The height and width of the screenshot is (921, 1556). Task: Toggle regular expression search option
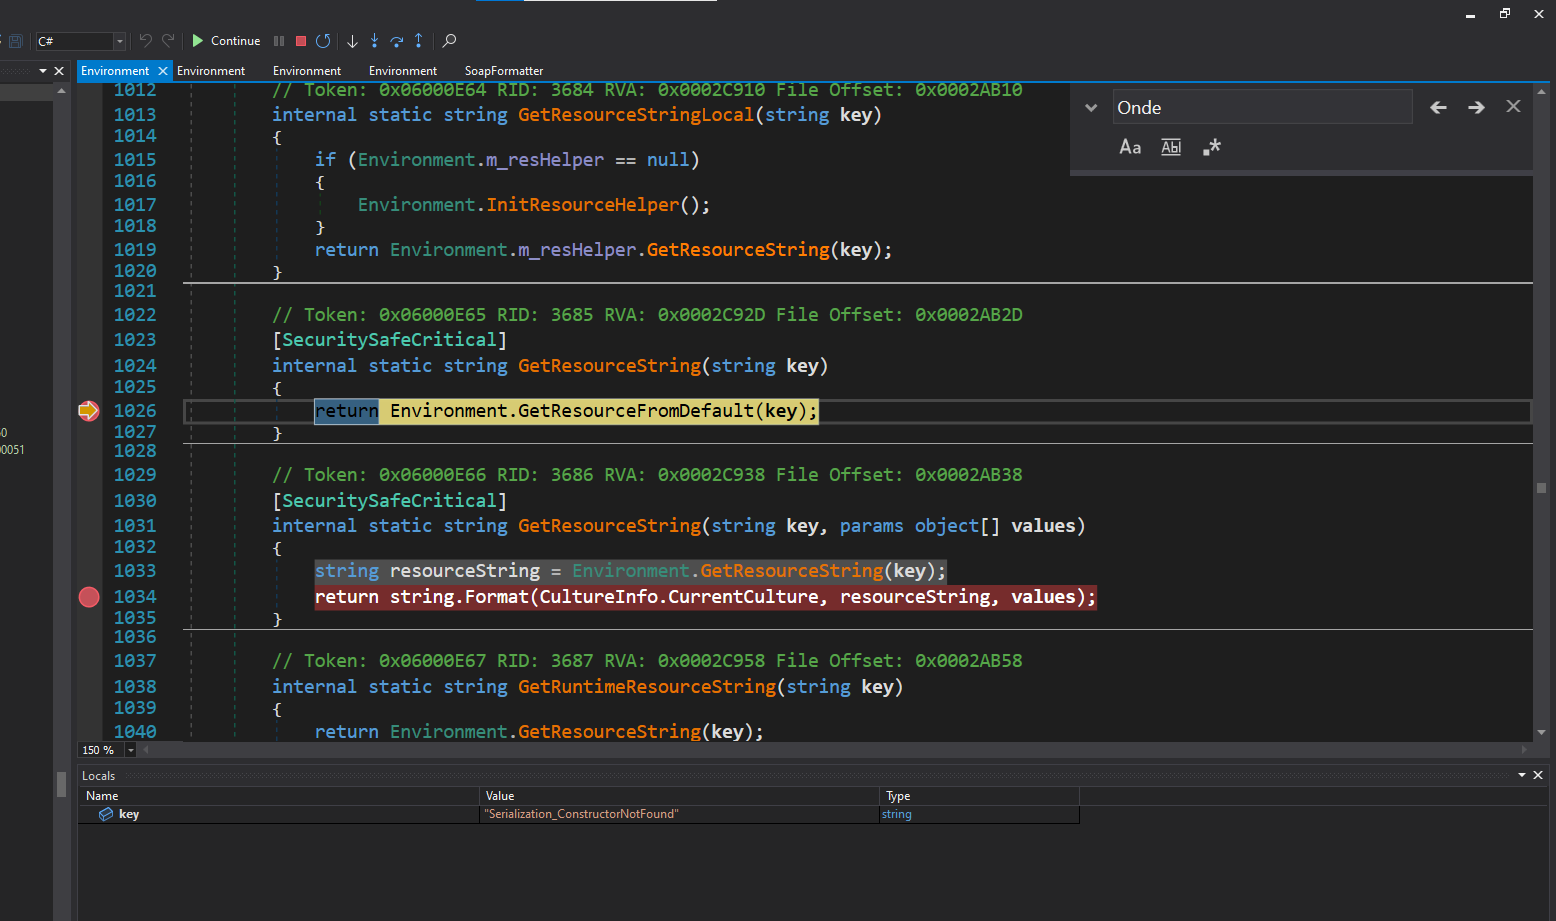(1212, 147)
